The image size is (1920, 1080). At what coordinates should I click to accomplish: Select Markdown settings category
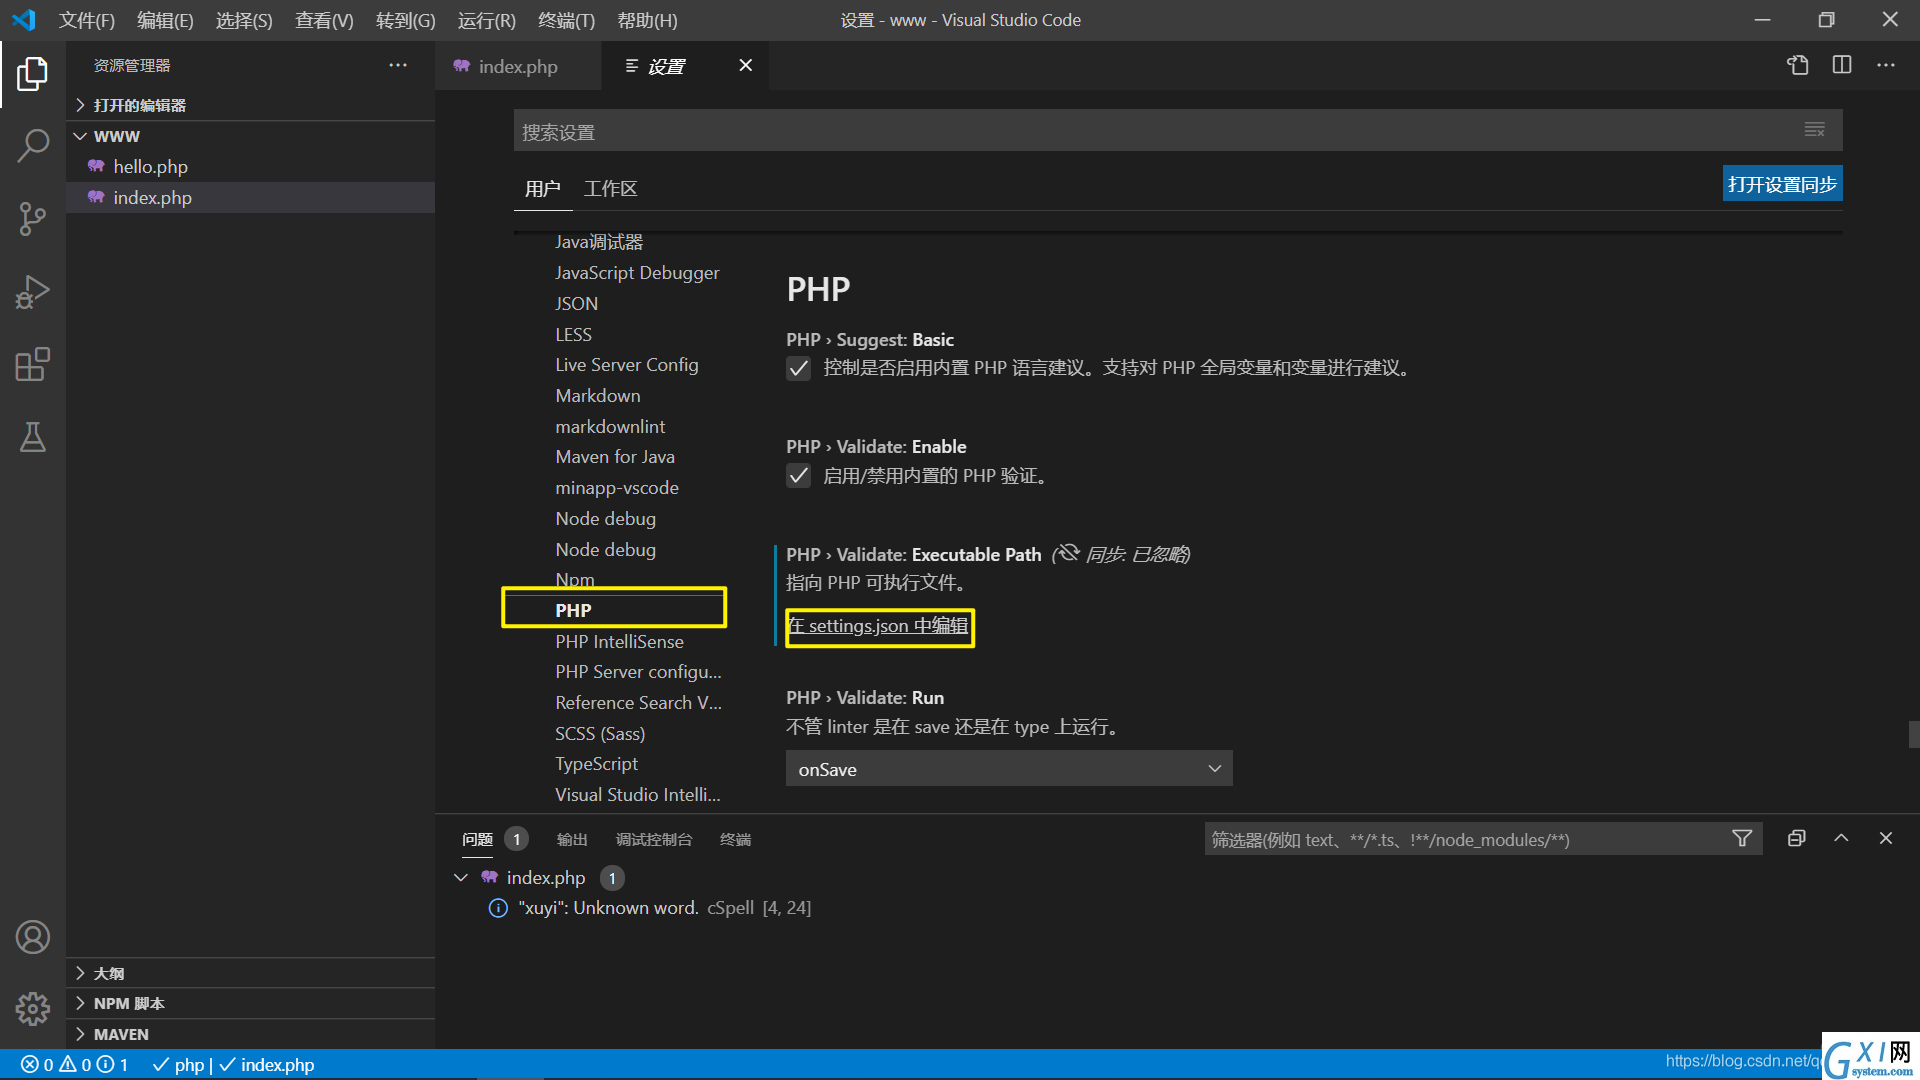coord(598,396)
